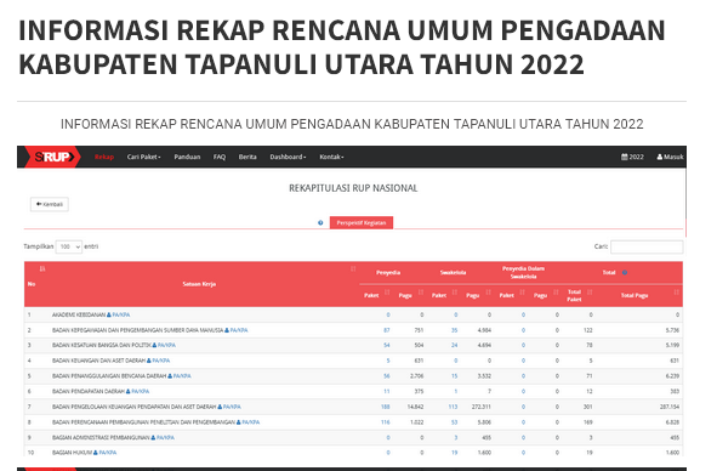Expand the Cari Paket menu
The width and height of the screenshot is (717, 471).
point(144,157)
